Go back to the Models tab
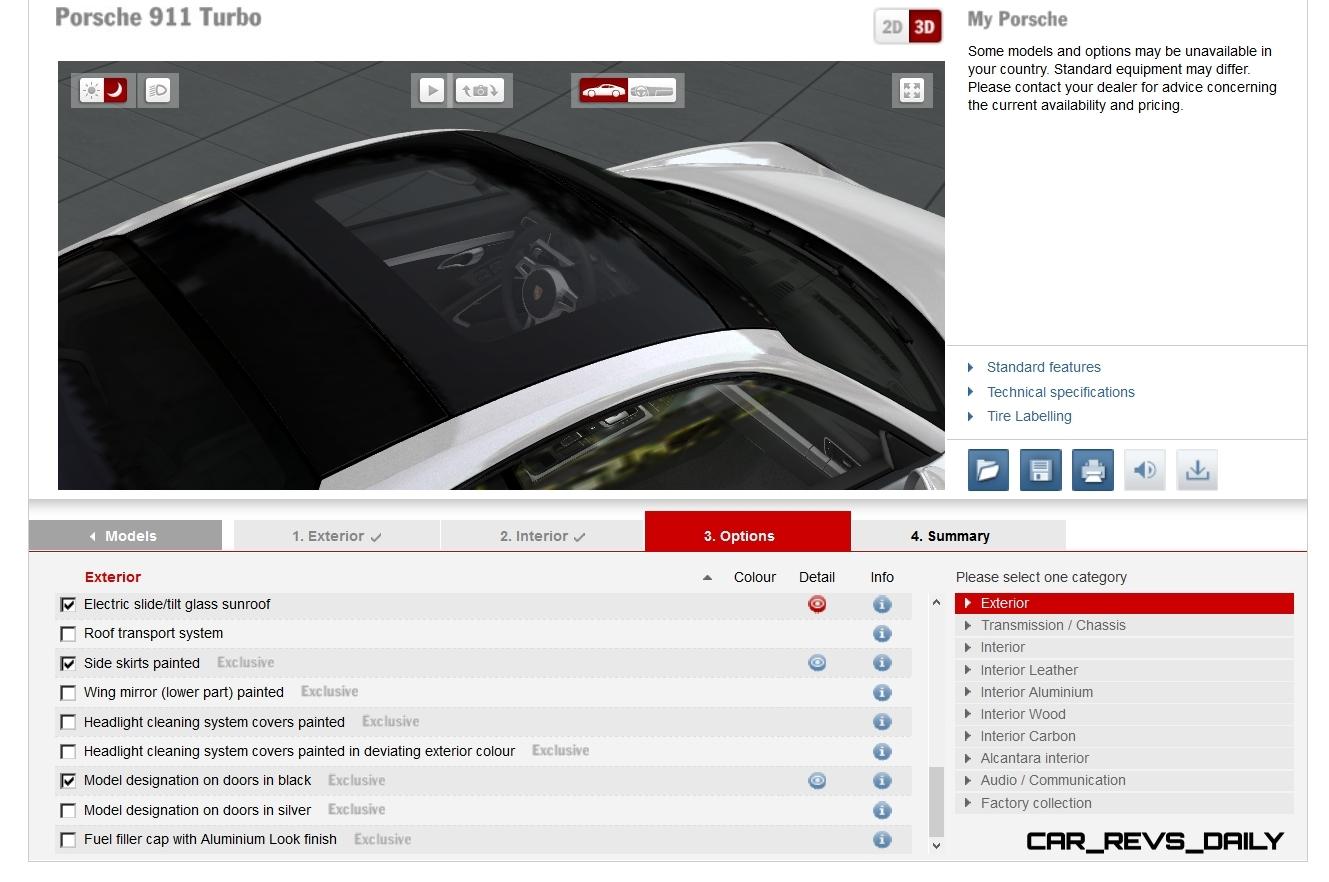Viewport: 1329px width, 882px height. point(125,536)
